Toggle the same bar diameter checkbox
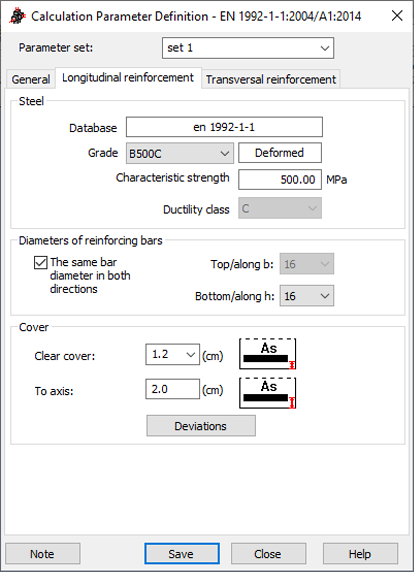 [x=40, y=262]
